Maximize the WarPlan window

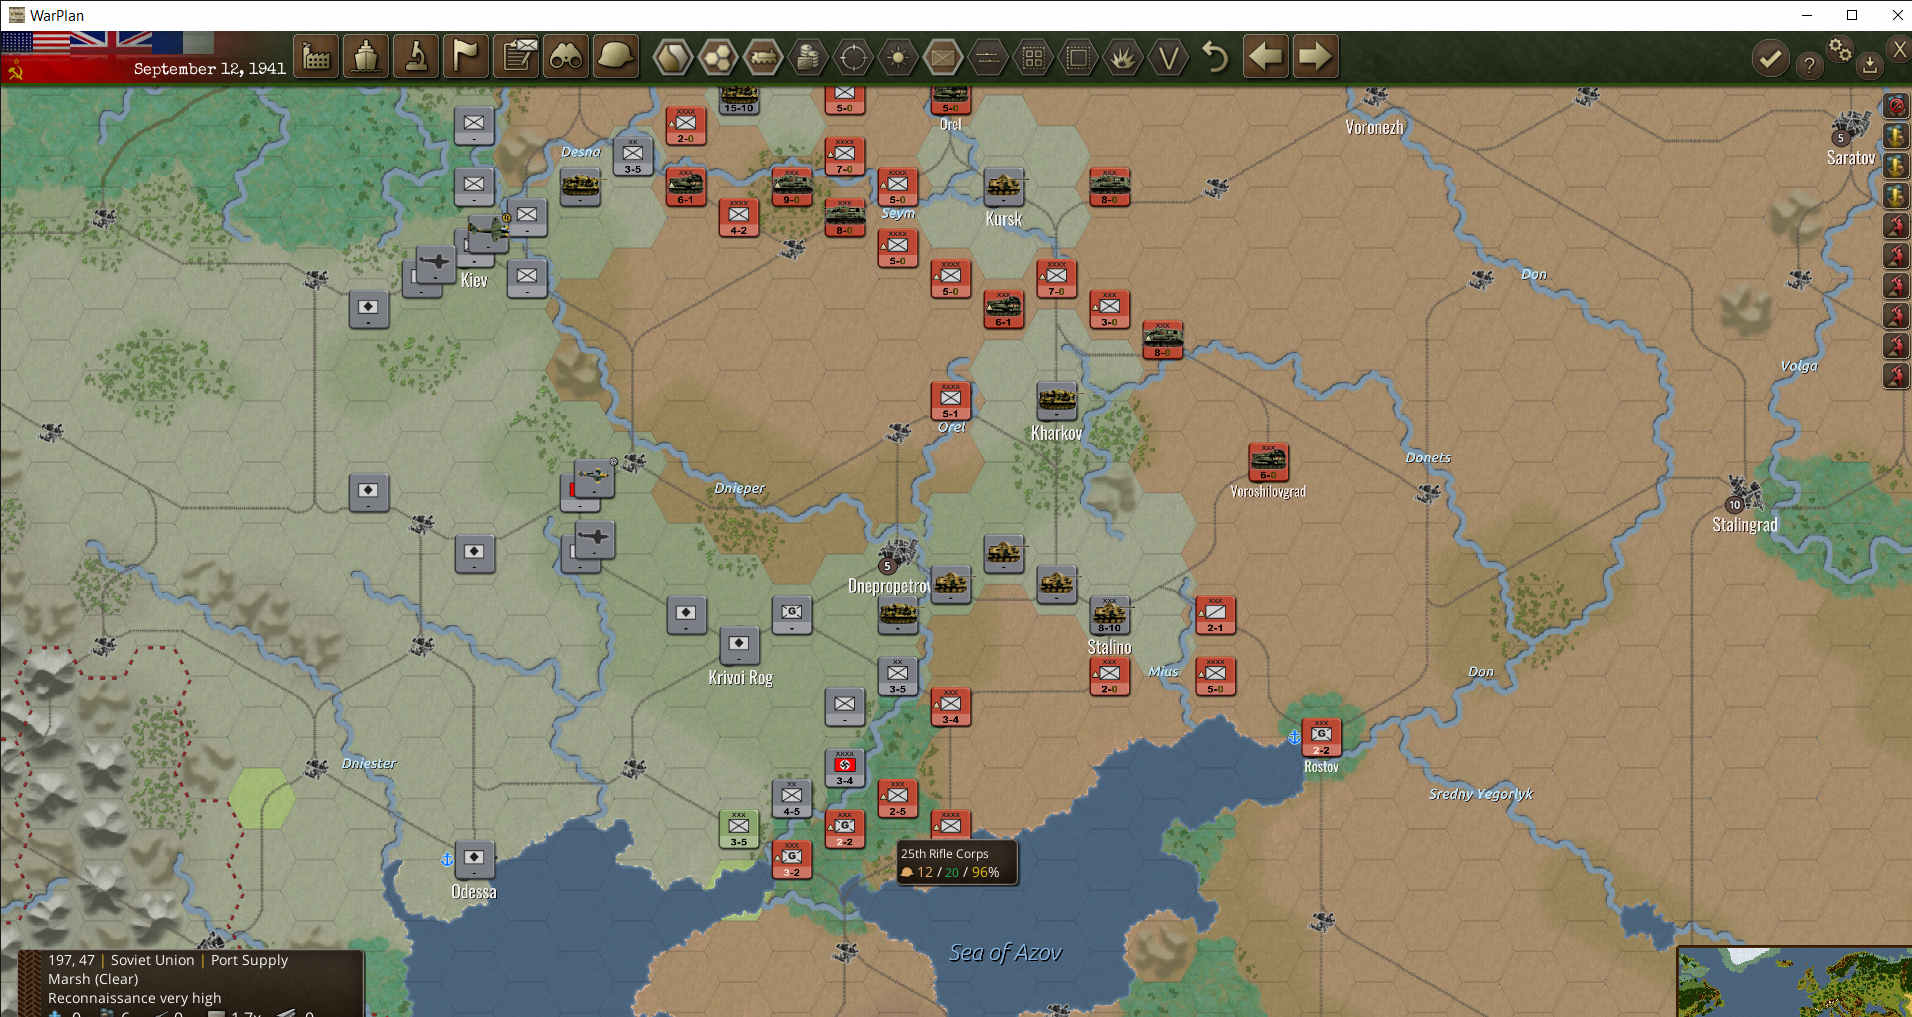point(1852,15)
